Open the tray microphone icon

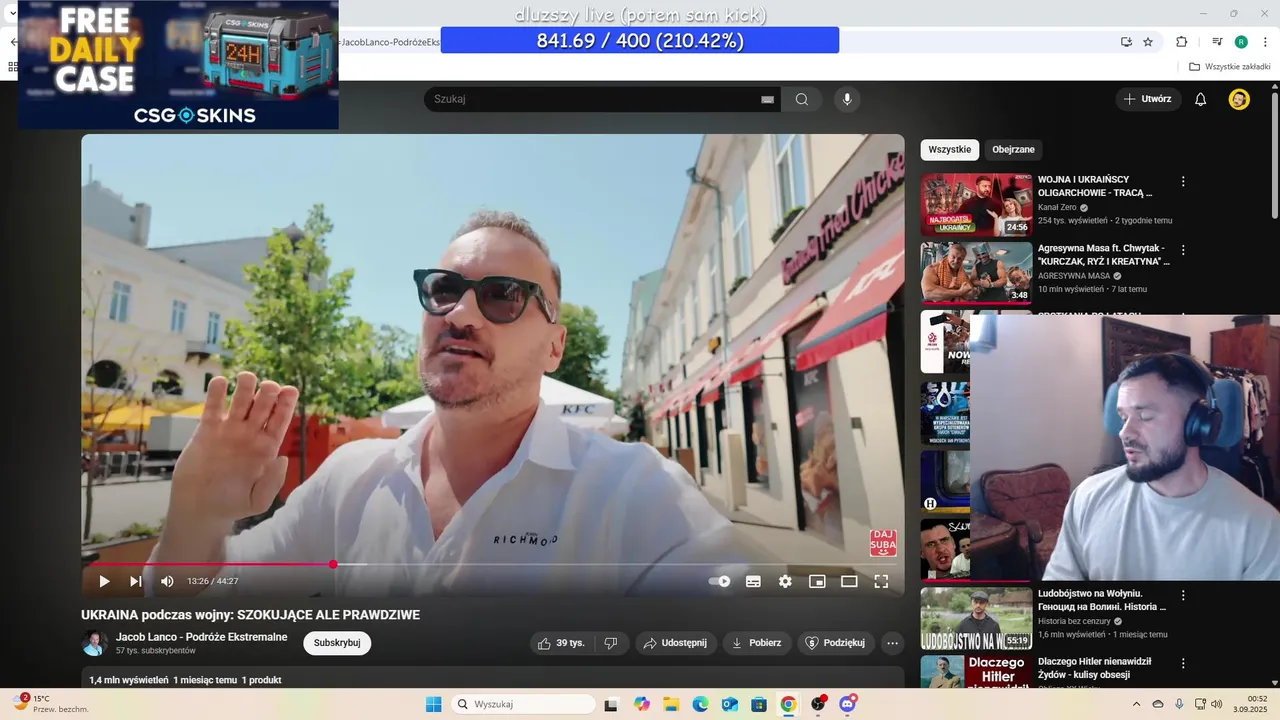[x=1179, y=704]
